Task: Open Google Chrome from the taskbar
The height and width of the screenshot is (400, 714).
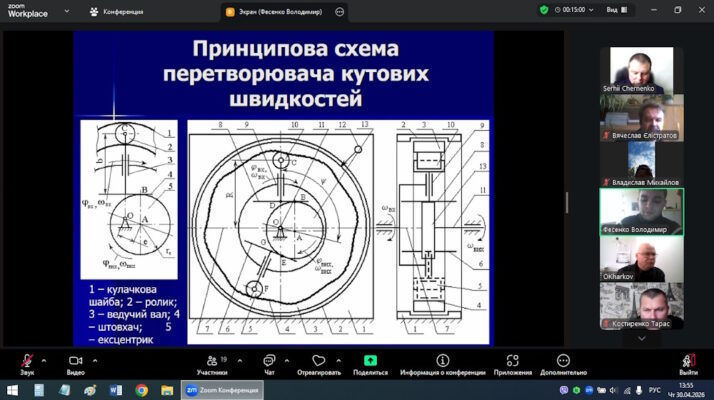Action: [142, 390]
